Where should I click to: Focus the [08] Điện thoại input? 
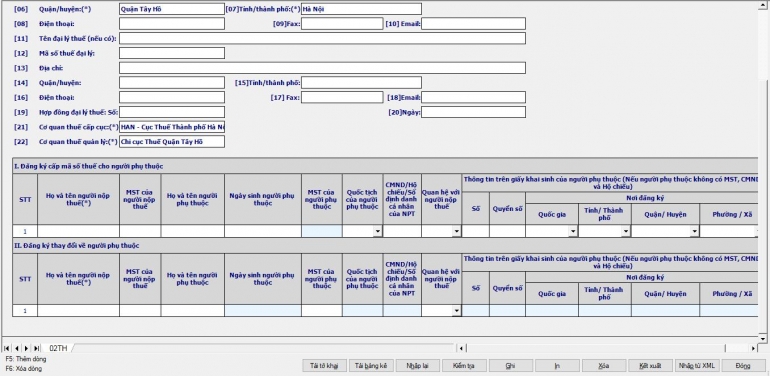coord(172,24)
